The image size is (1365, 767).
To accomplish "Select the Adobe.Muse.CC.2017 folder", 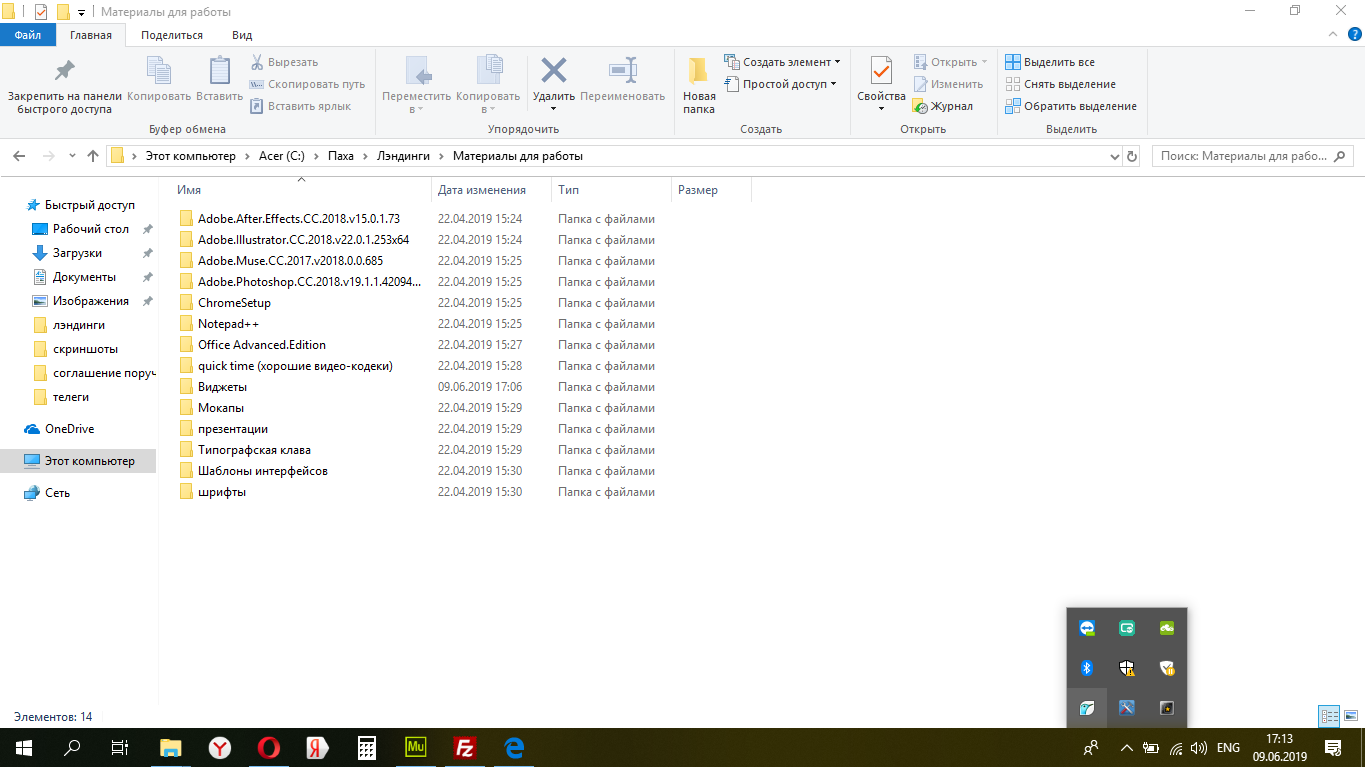I will 290,261.
